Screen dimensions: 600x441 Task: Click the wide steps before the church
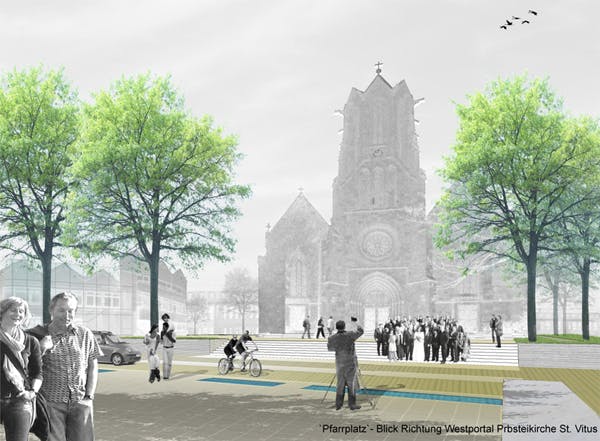click(x=300, y=351)
